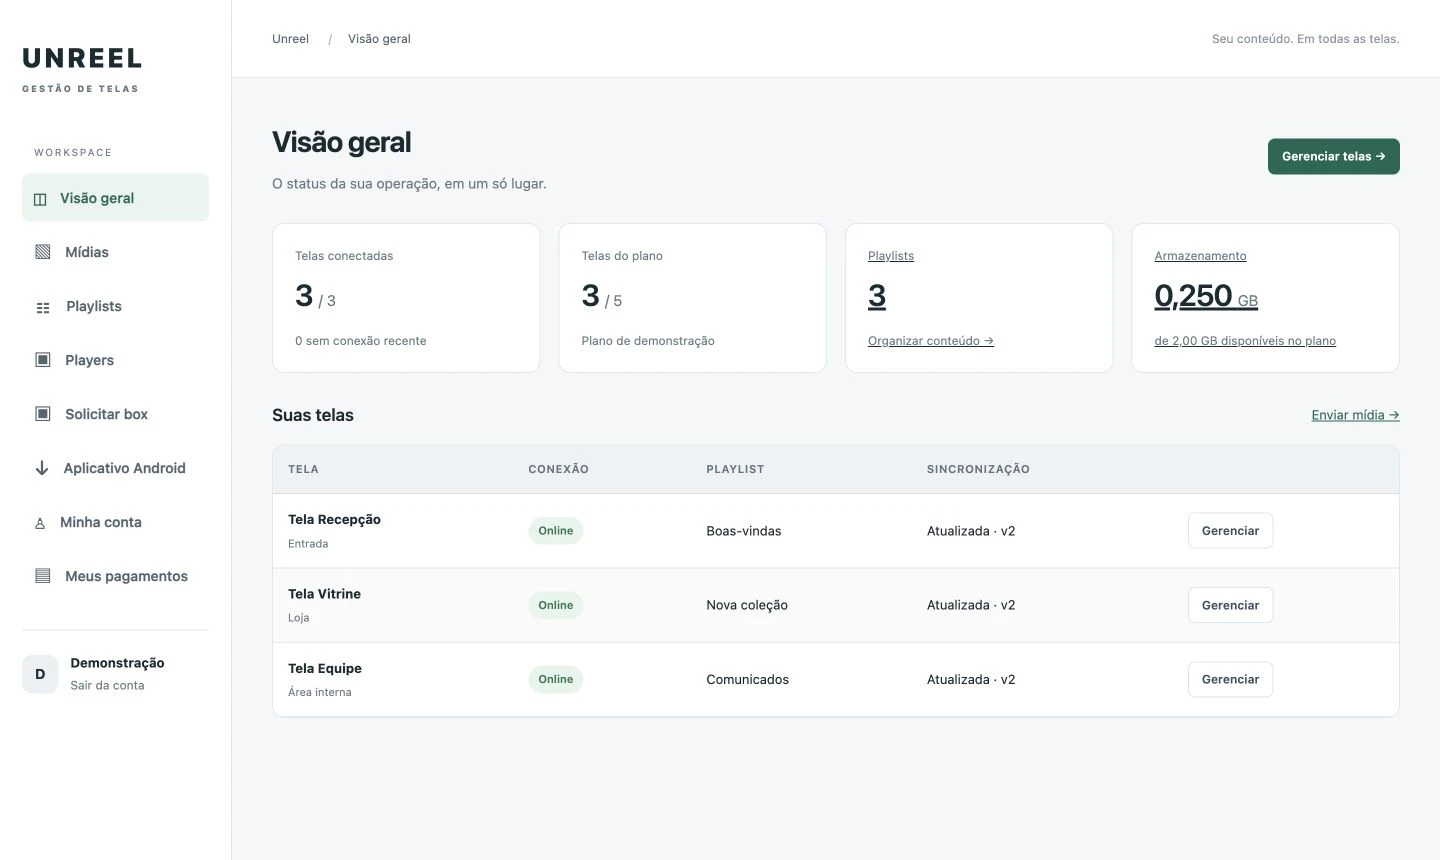1440x860 pixels.
Task: Click Gerenciar for Tela Vitrine
Action: [x=1230, y=605]
